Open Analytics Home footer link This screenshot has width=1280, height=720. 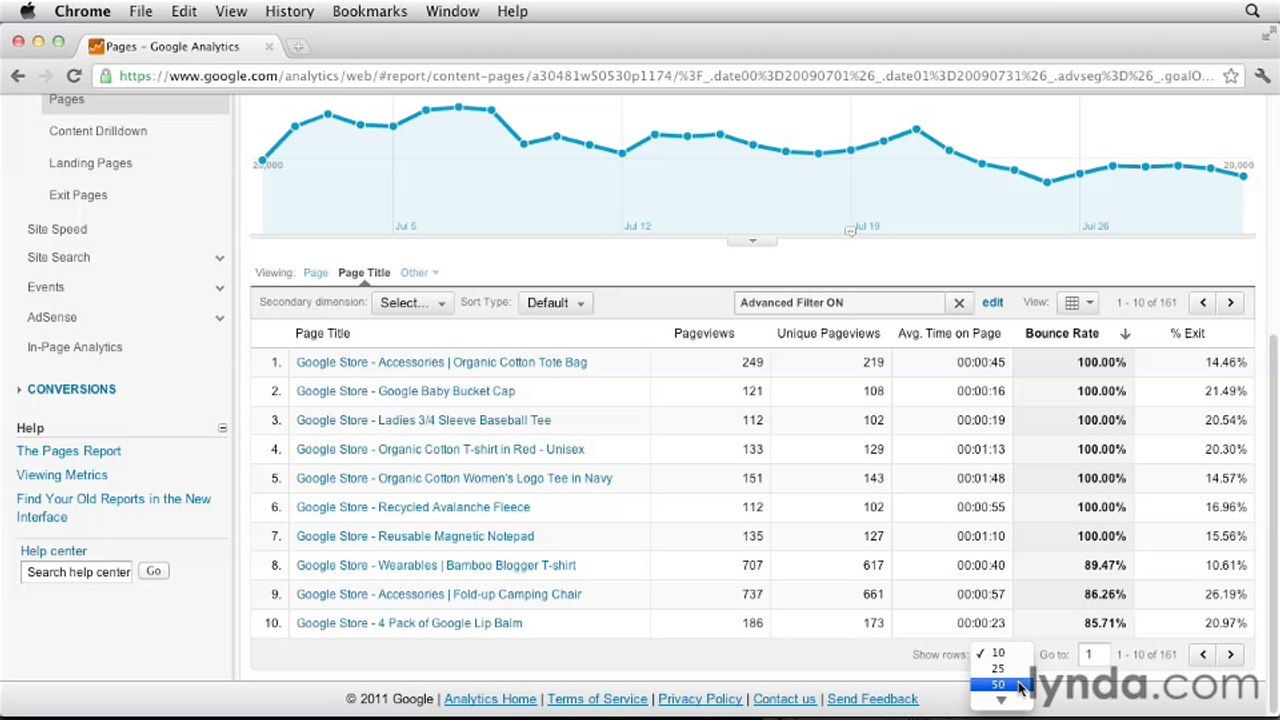(490, 699)
